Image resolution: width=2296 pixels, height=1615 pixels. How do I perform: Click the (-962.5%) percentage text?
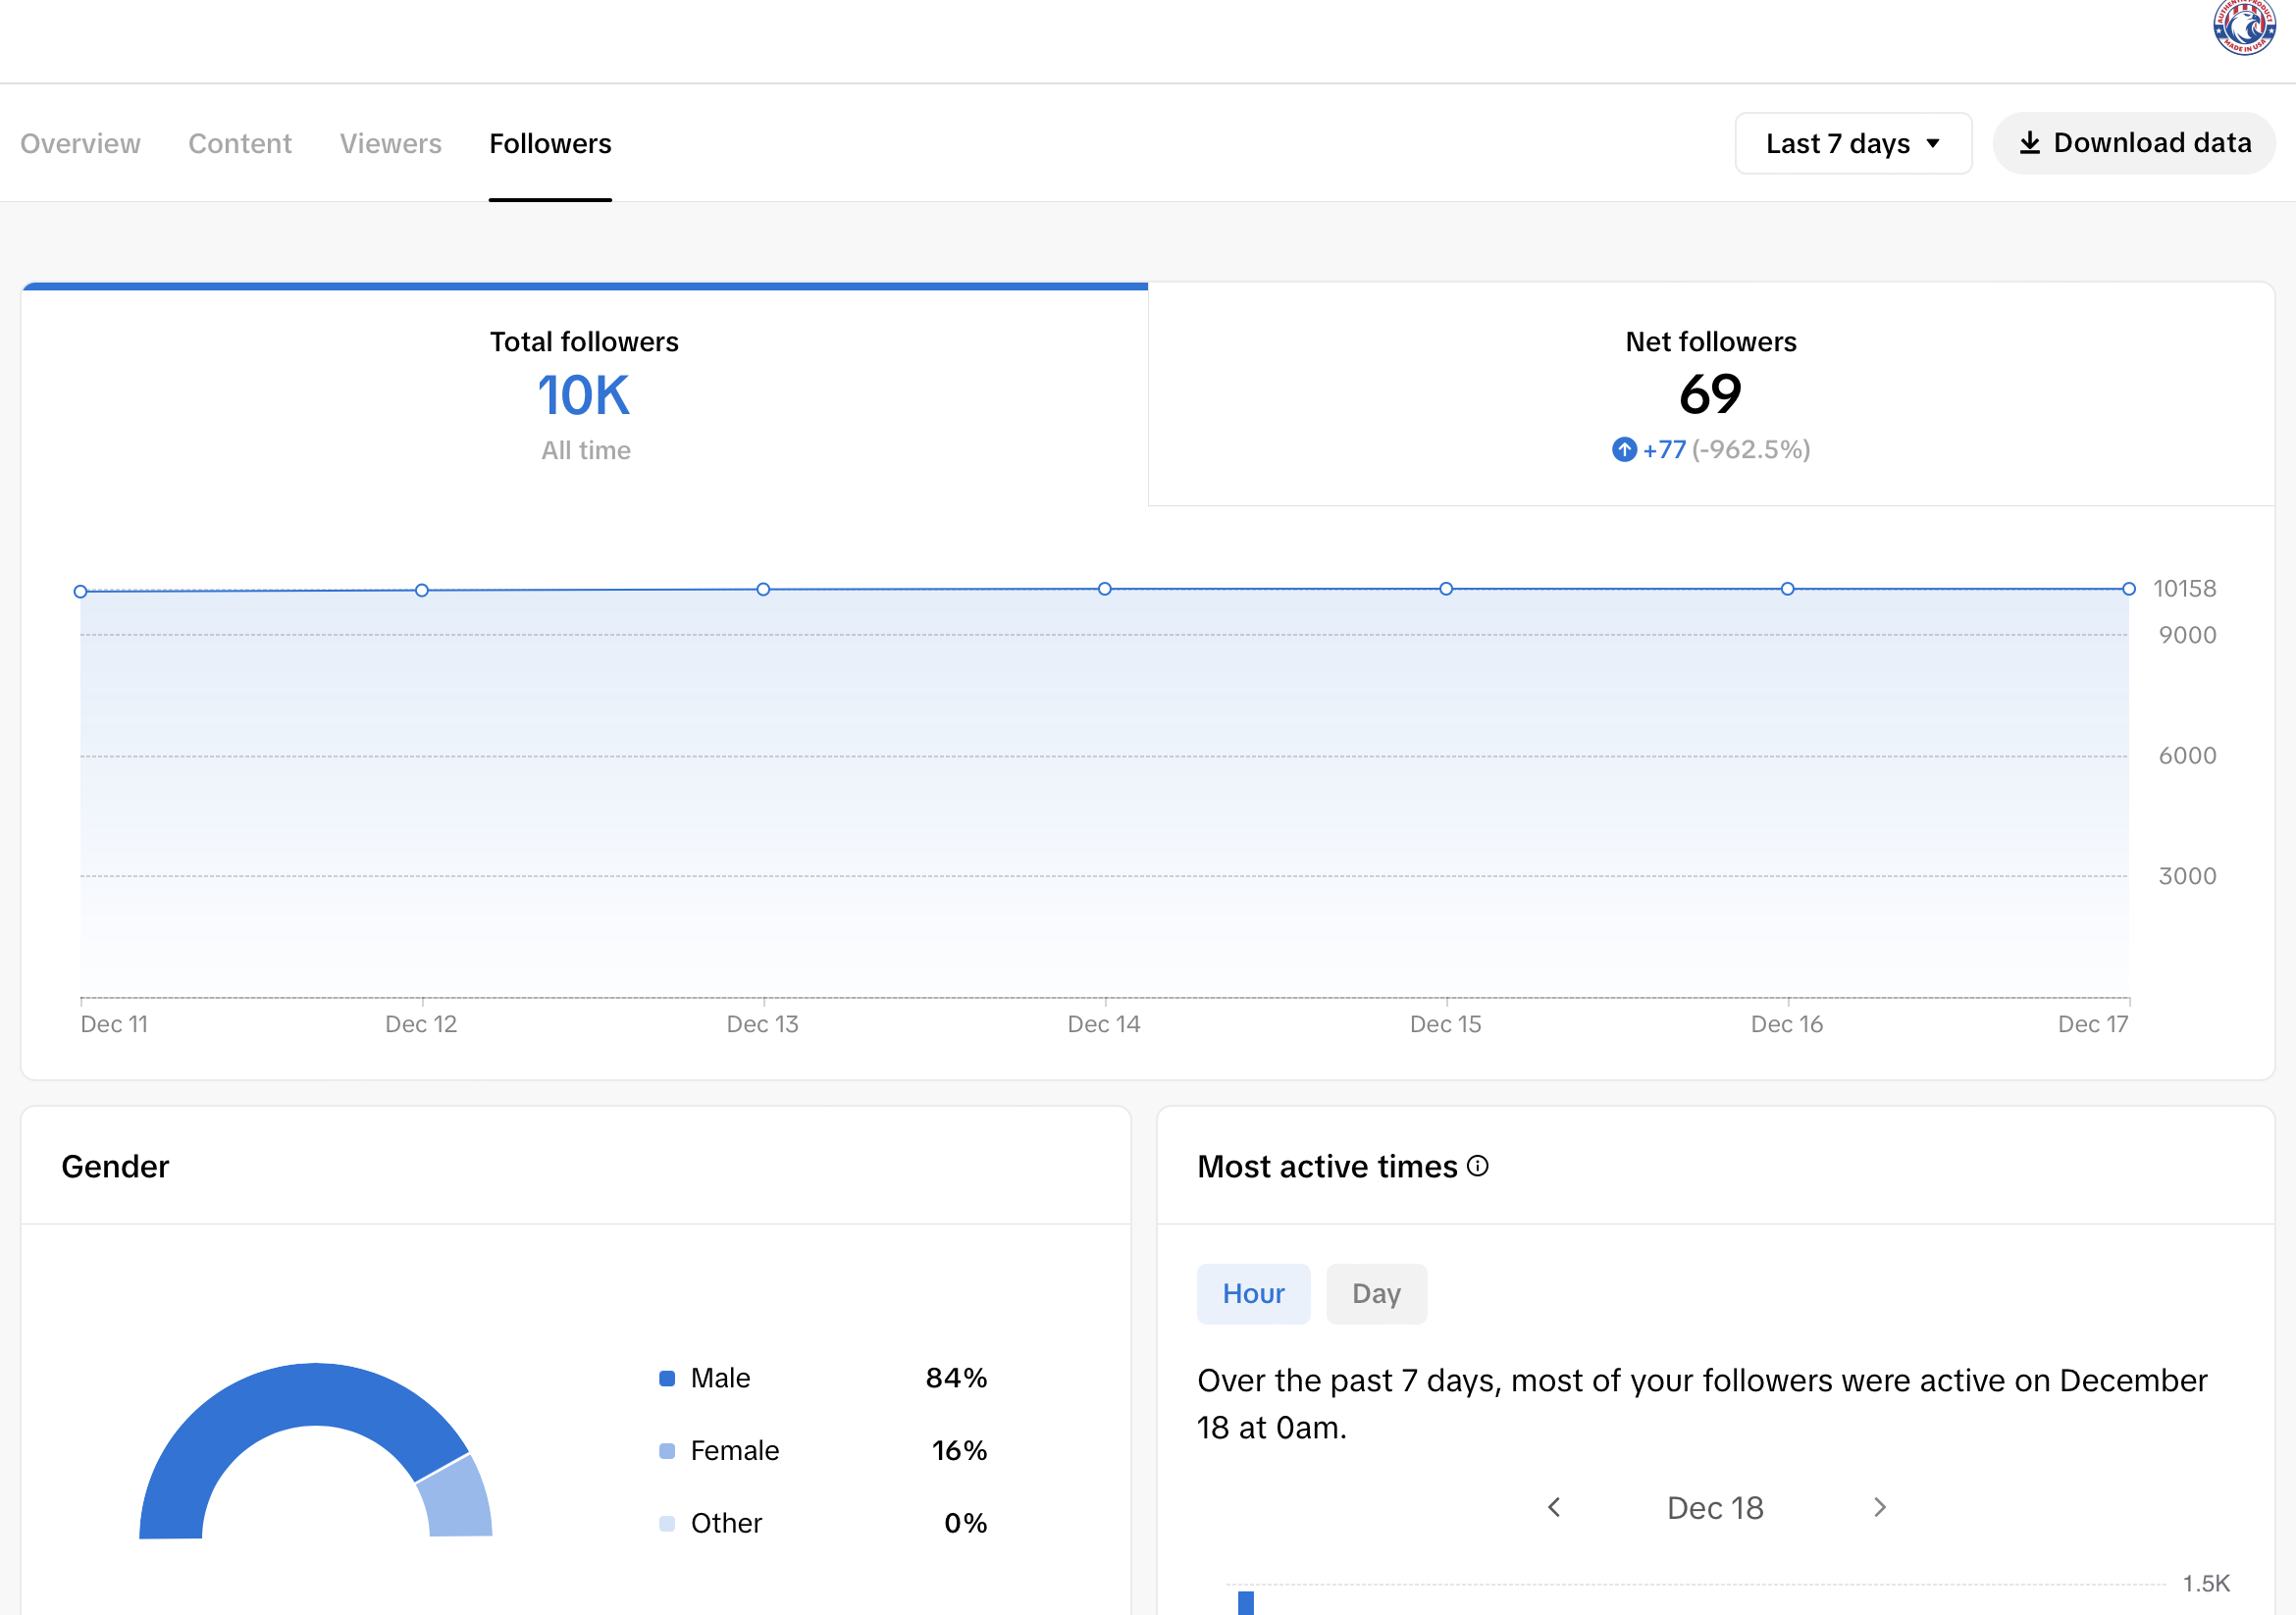point(1751,450)
